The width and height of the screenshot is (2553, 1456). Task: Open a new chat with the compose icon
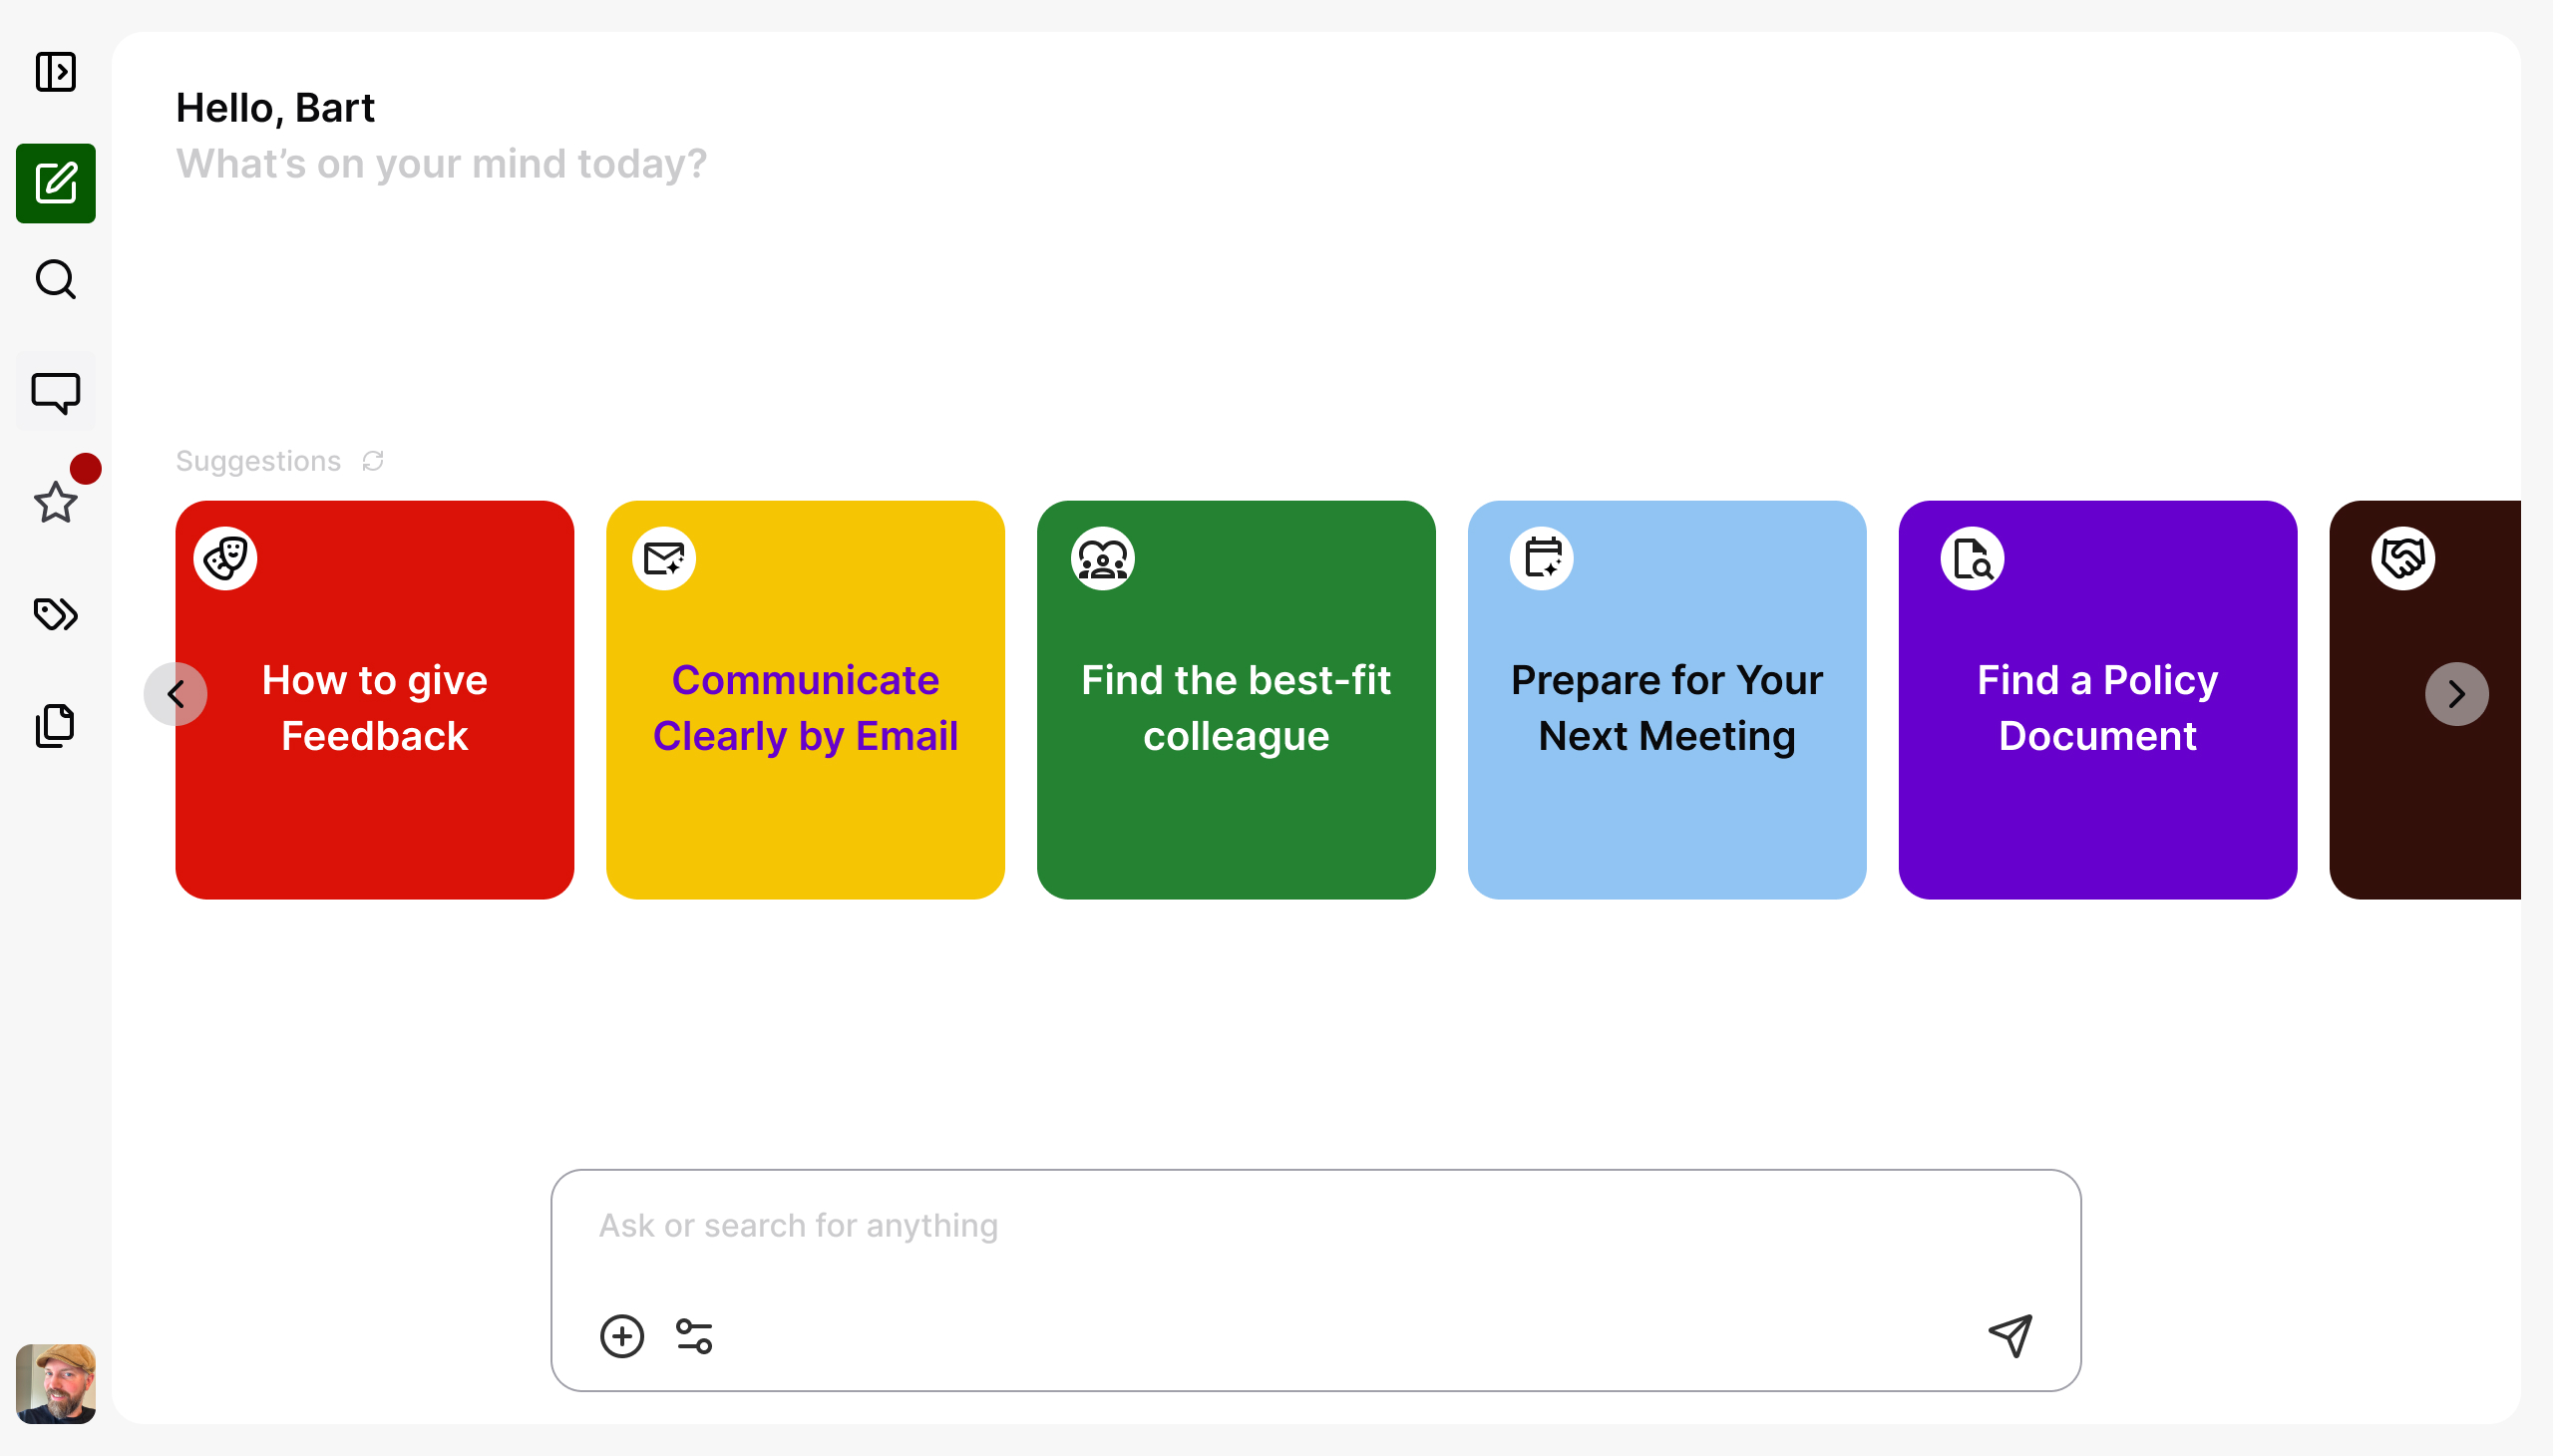click(55, 182)
